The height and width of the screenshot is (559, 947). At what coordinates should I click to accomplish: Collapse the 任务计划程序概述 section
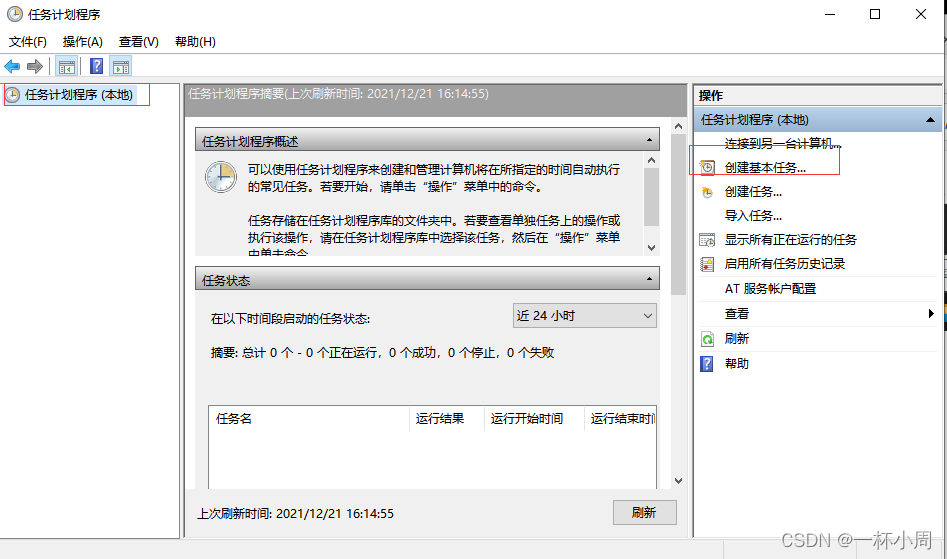pos(649,140)
